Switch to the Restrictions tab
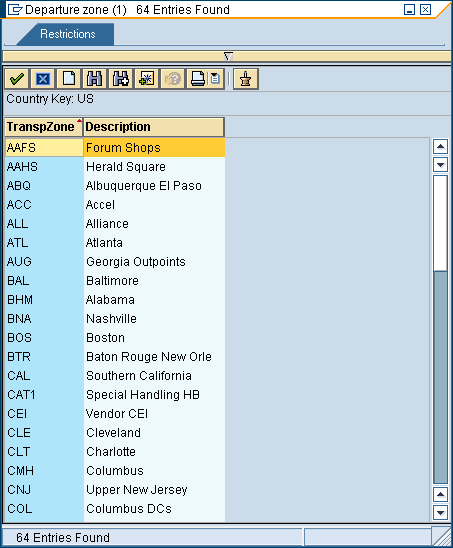Image resolution: width=453 pixels, height=548 pixels. [x=67, y=34]
